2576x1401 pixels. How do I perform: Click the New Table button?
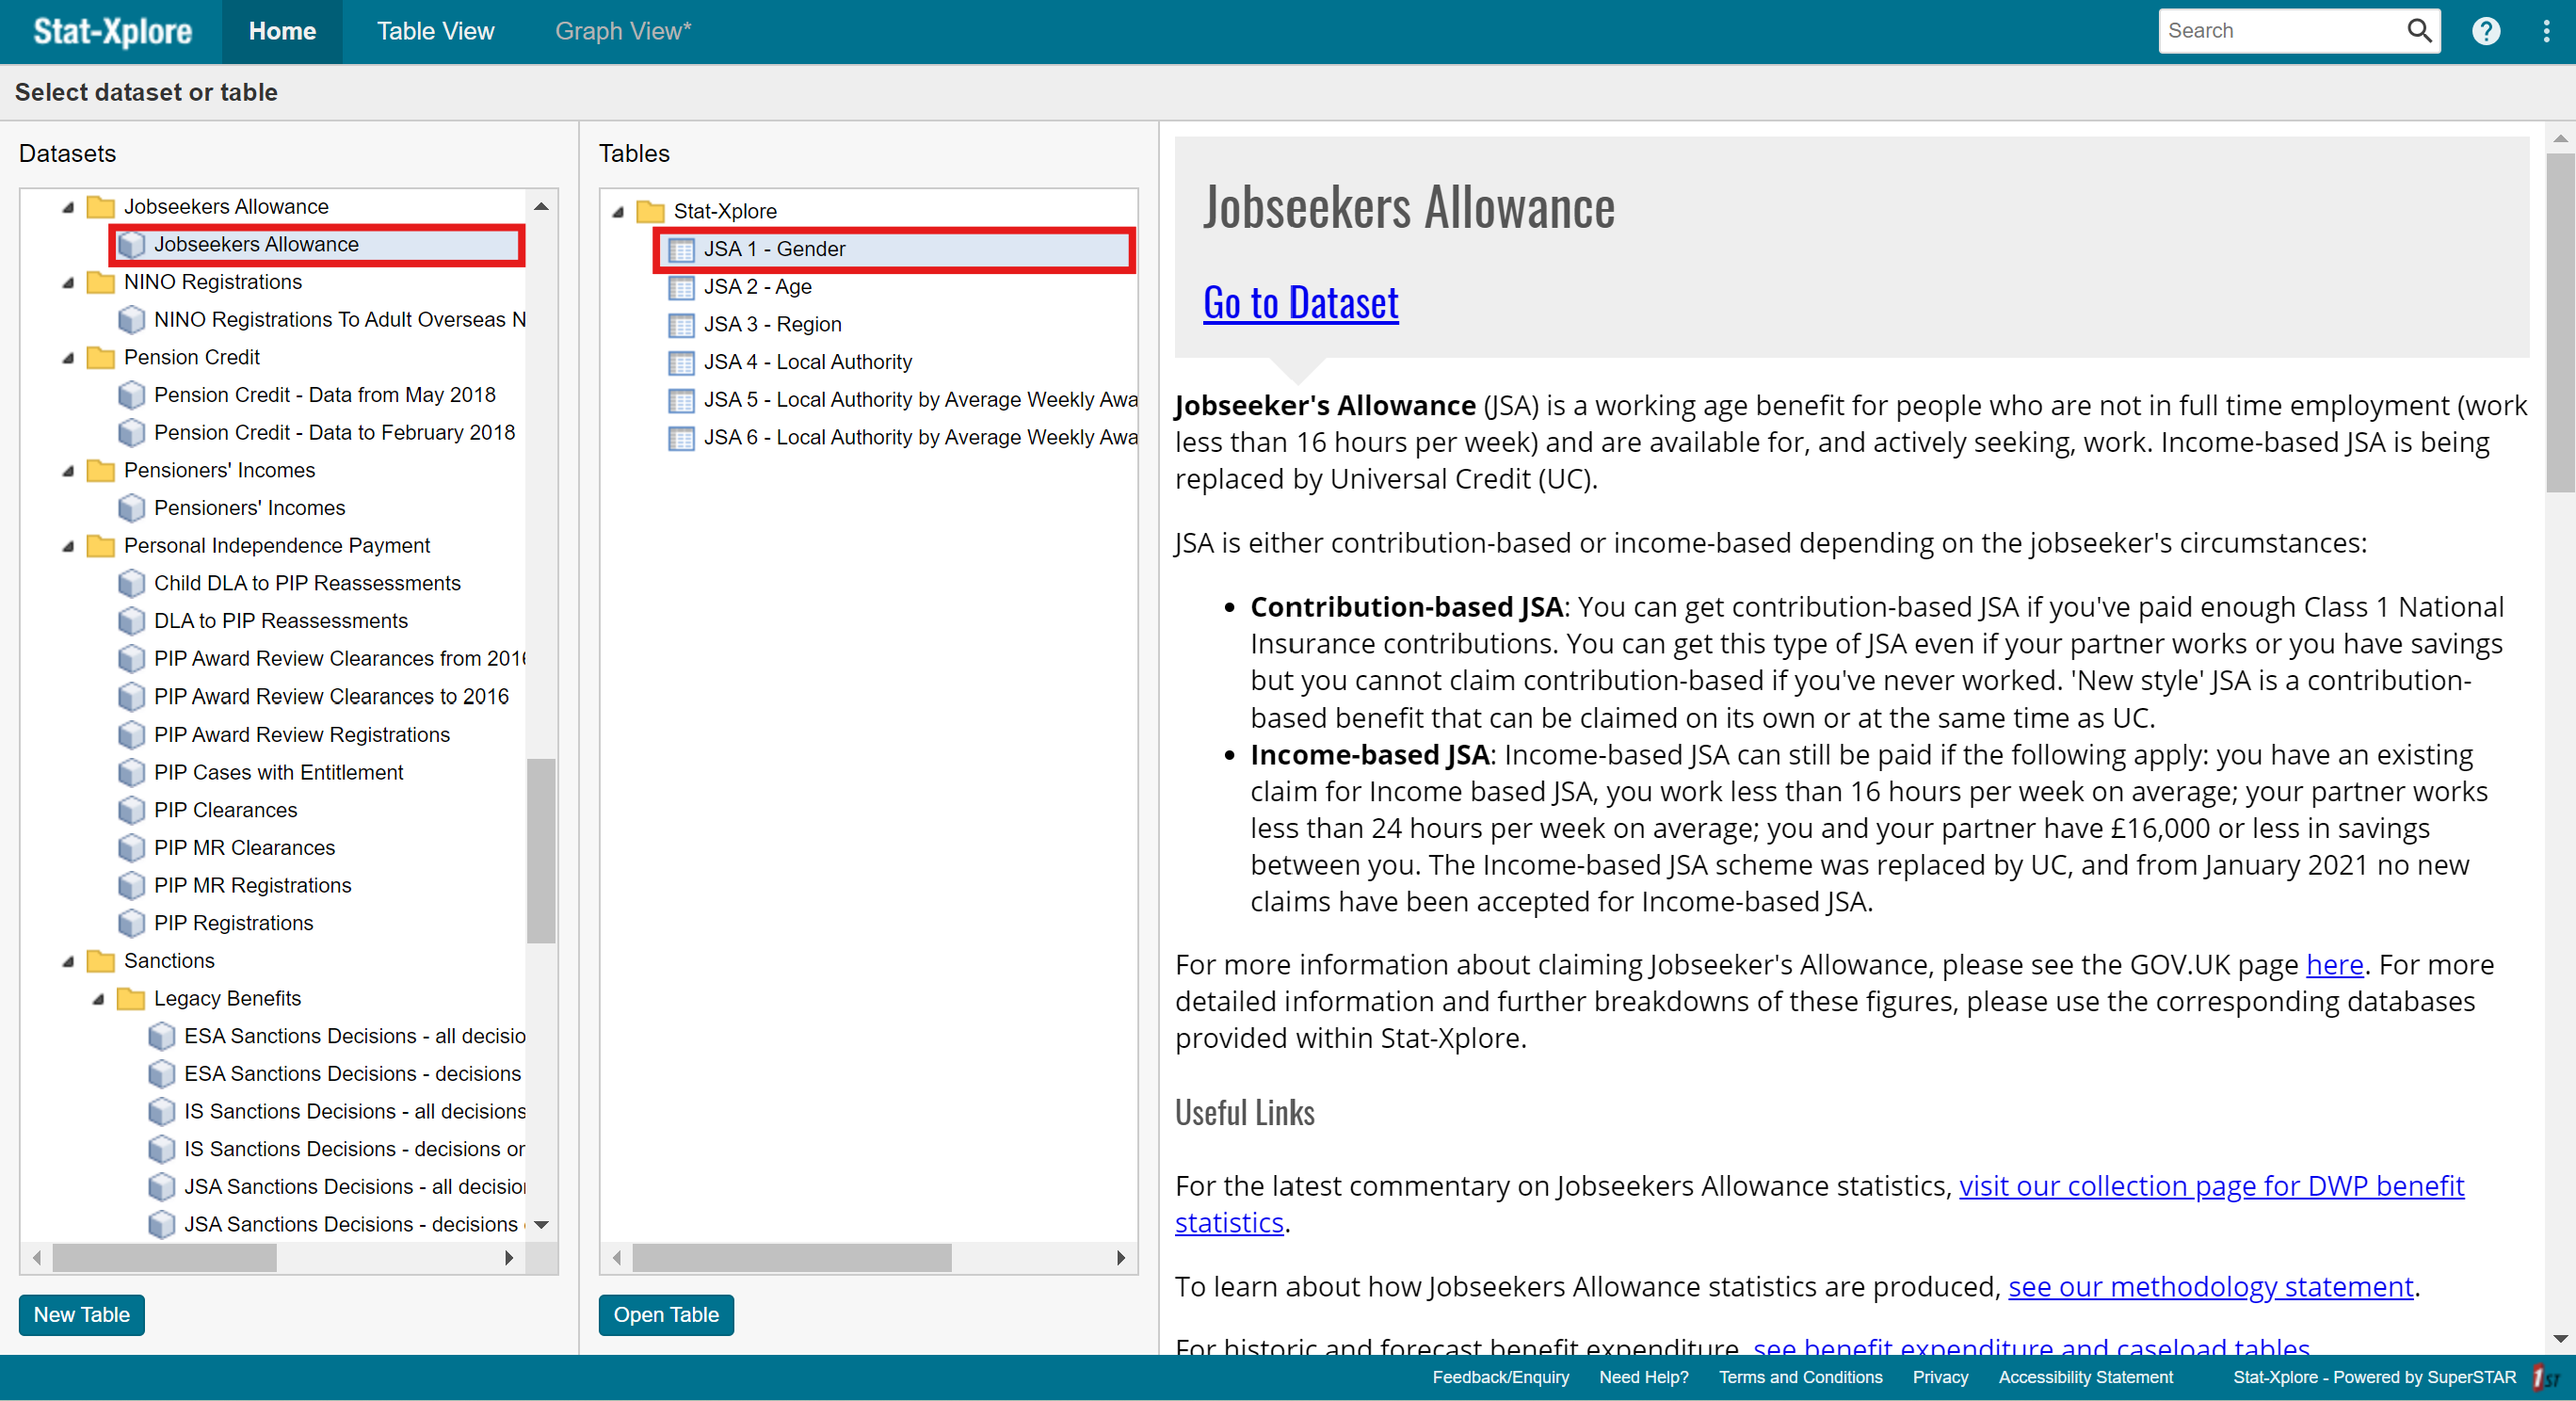(x=82, y=1315)
